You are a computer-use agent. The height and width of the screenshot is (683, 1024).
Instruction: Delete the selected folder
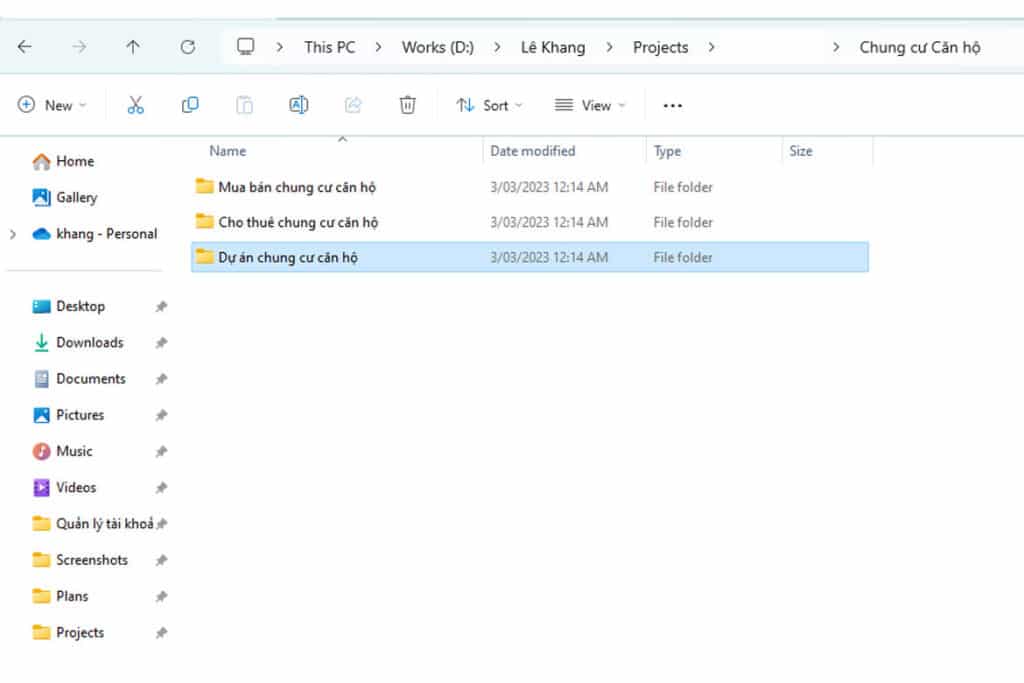click(408, 105)
